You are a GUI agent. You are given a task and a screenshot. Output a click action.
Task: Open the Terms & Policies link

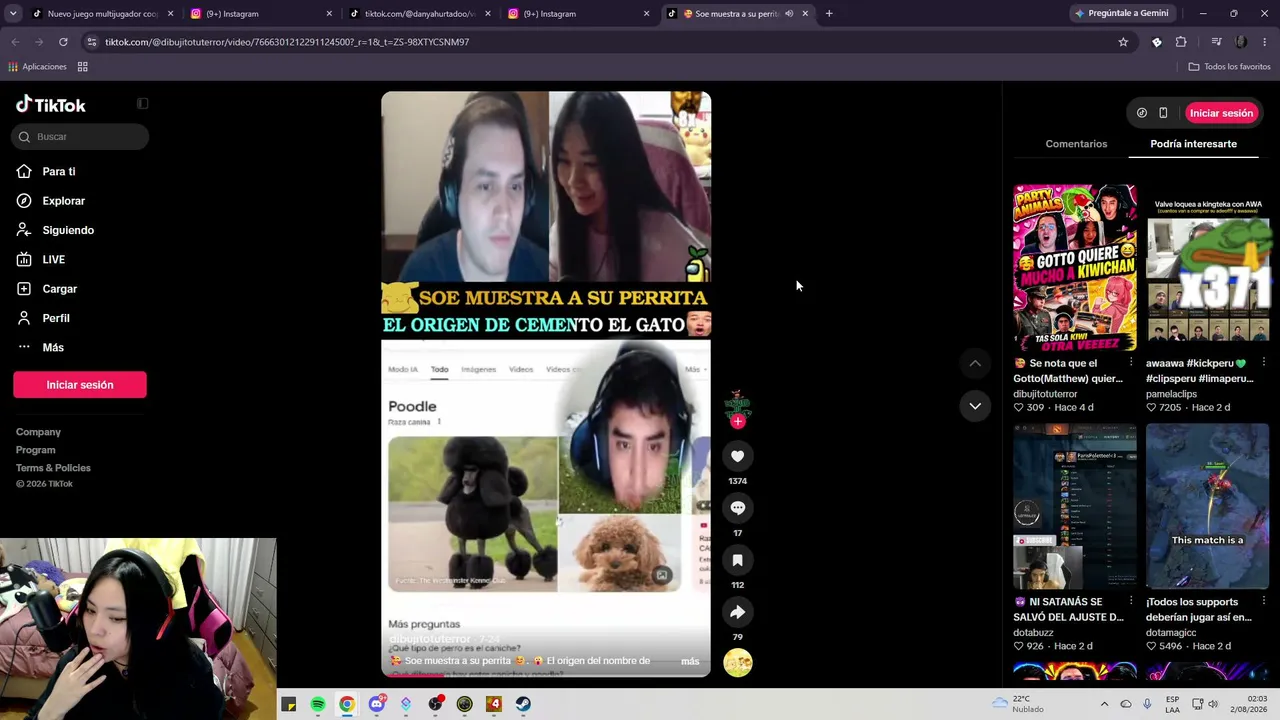(x=53, y=468)
